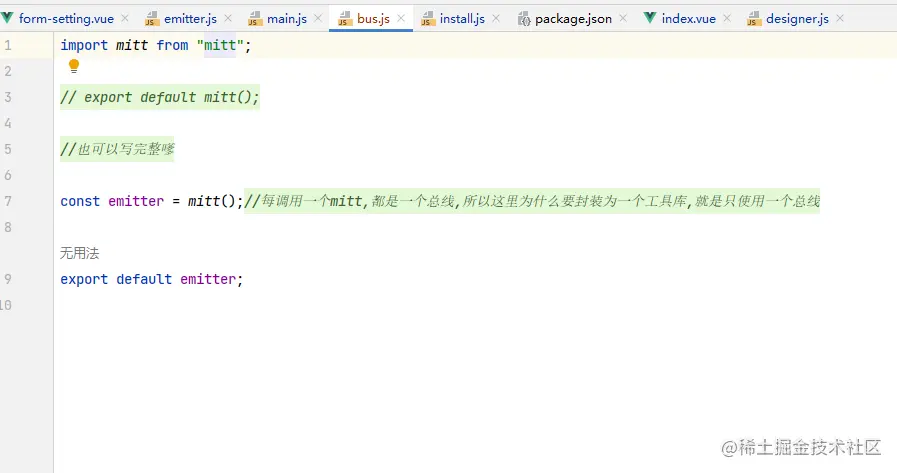Image resolution: width=897 pixels, height=473 pixels.
Task: Click the JS file icon of install.js
Action: point(427,19)
